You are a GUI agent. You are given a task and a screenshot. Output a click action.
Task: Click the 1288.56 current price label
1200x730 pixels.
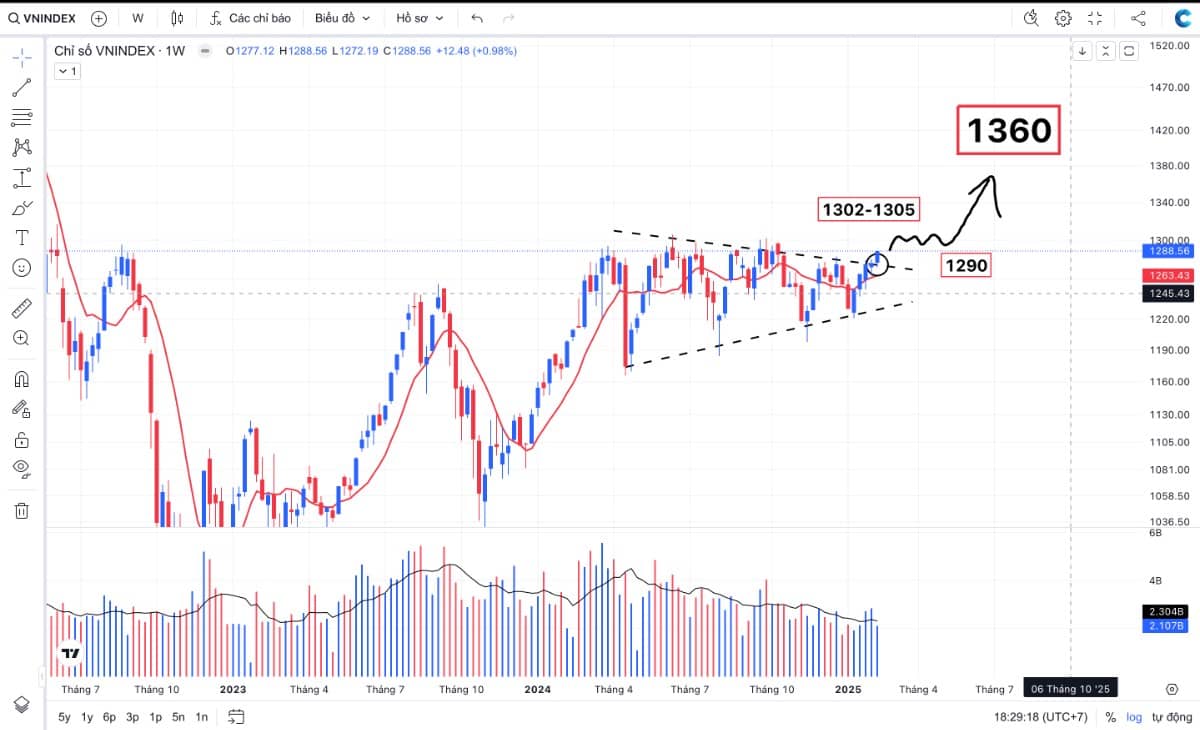[x=1167, y=252]
